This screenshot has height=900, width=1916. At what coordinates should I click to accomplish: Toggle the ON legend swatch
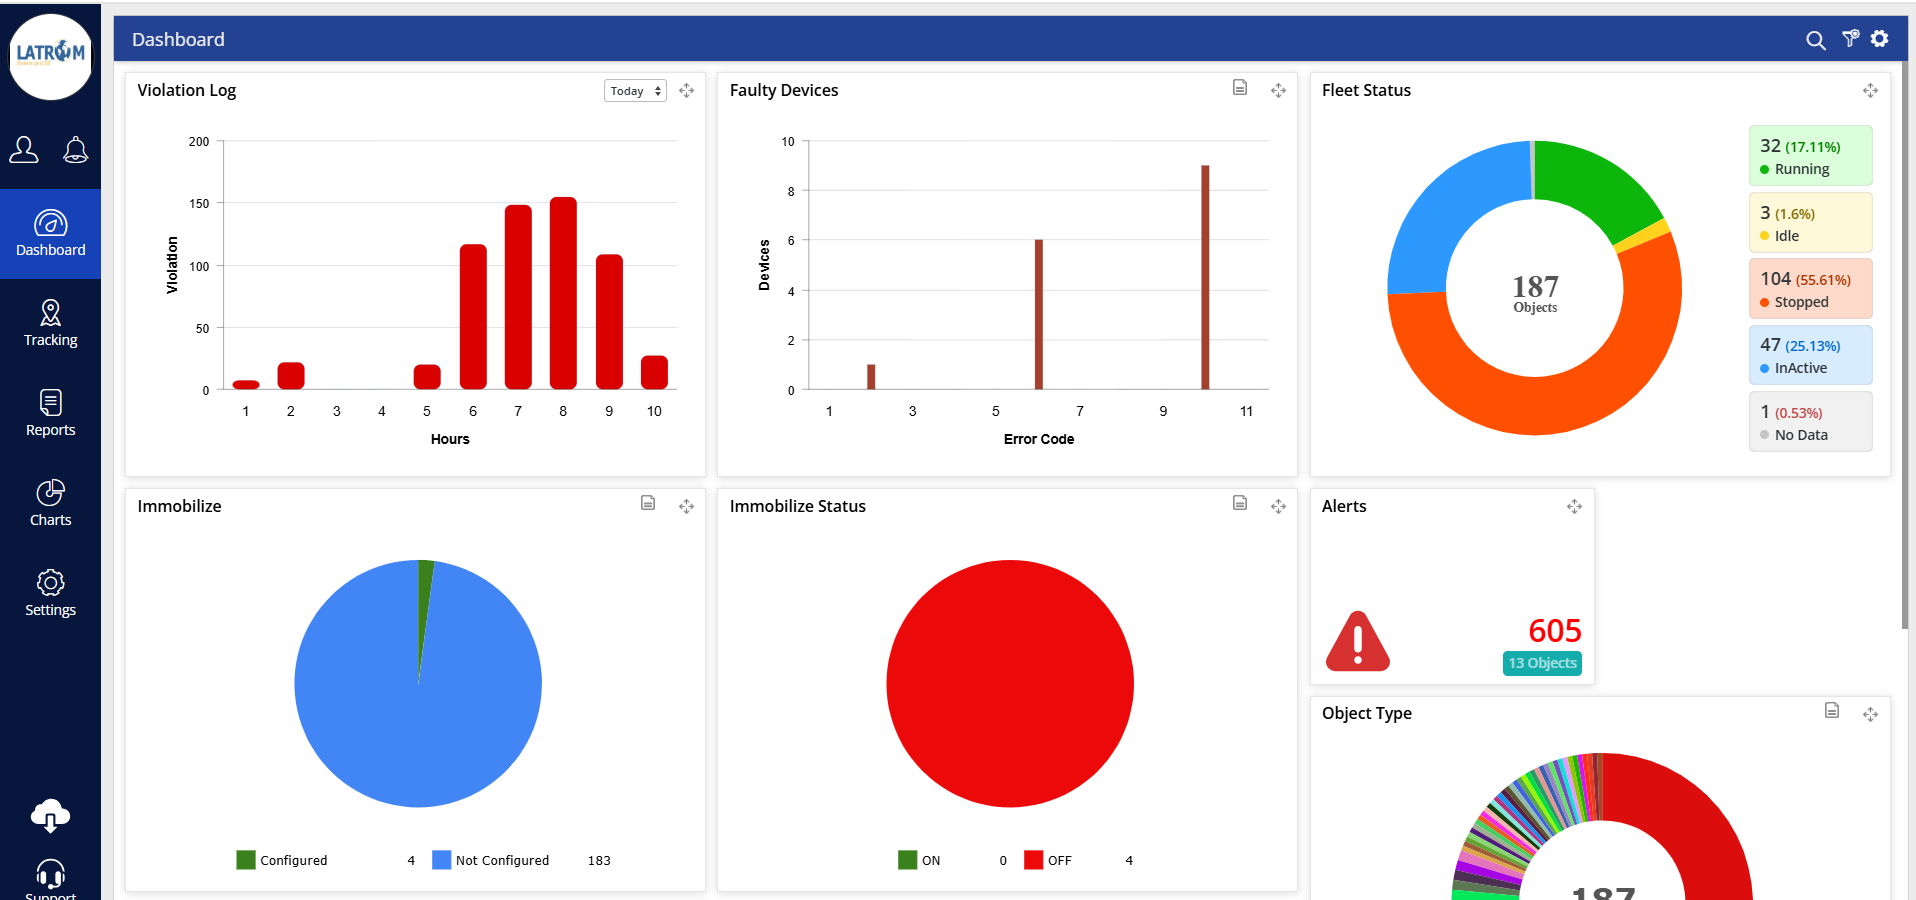pos(907,860)
